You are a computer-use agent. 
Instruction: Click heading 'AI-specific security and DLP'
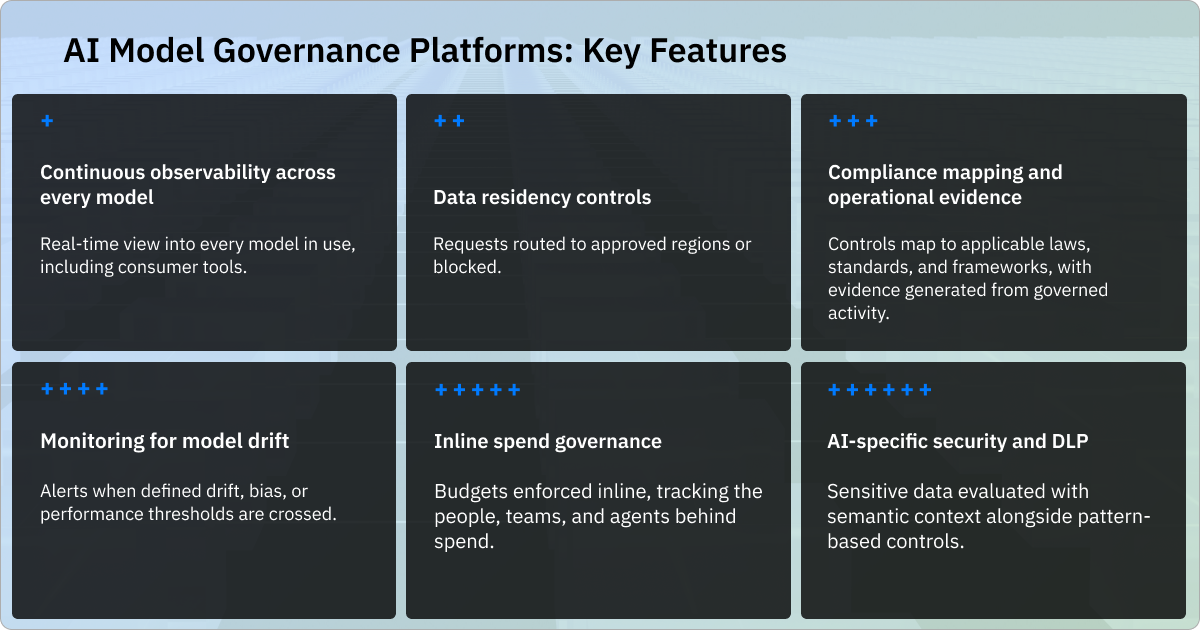click(958, 441)
